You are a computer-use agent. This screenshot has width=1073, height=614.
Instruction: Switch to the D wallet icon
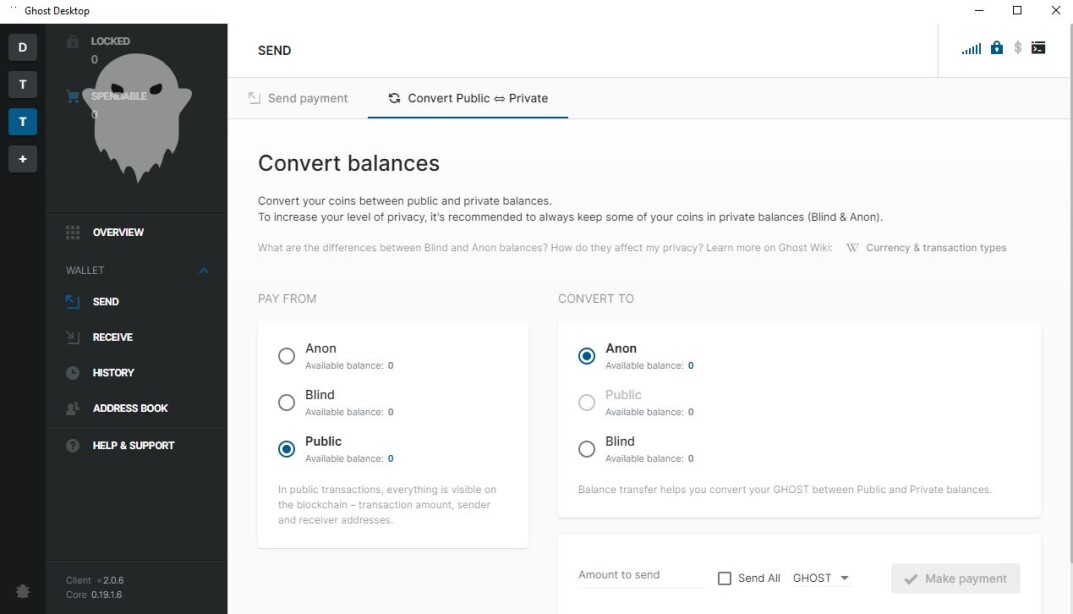(x=23, y=47)
